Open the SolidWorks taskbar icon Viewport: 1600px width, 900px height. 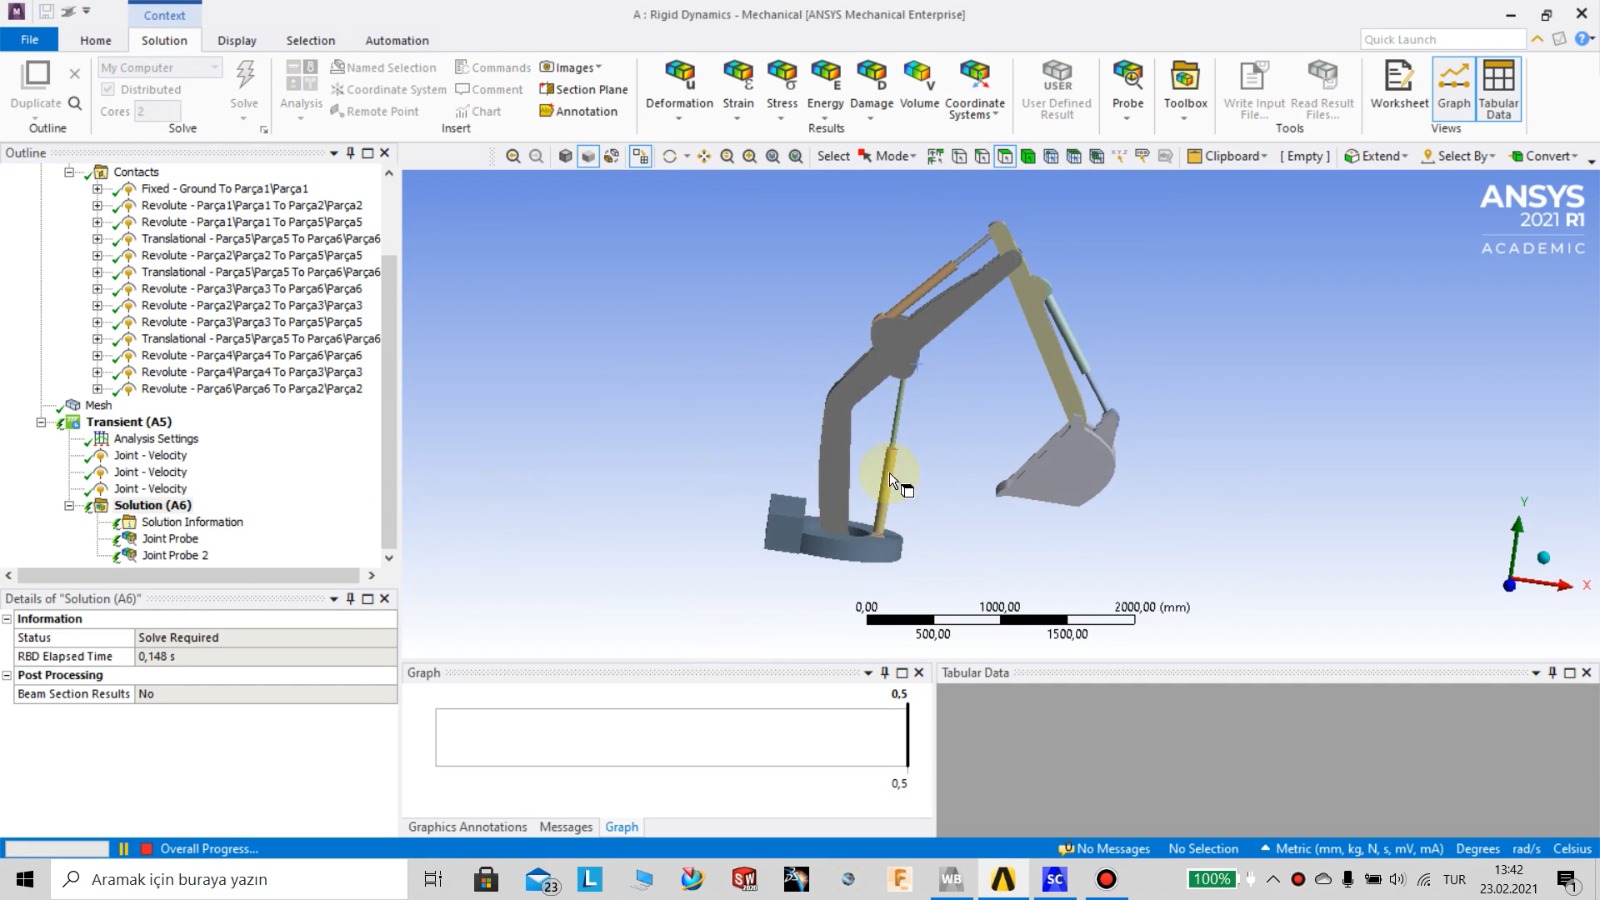[744, 879]
